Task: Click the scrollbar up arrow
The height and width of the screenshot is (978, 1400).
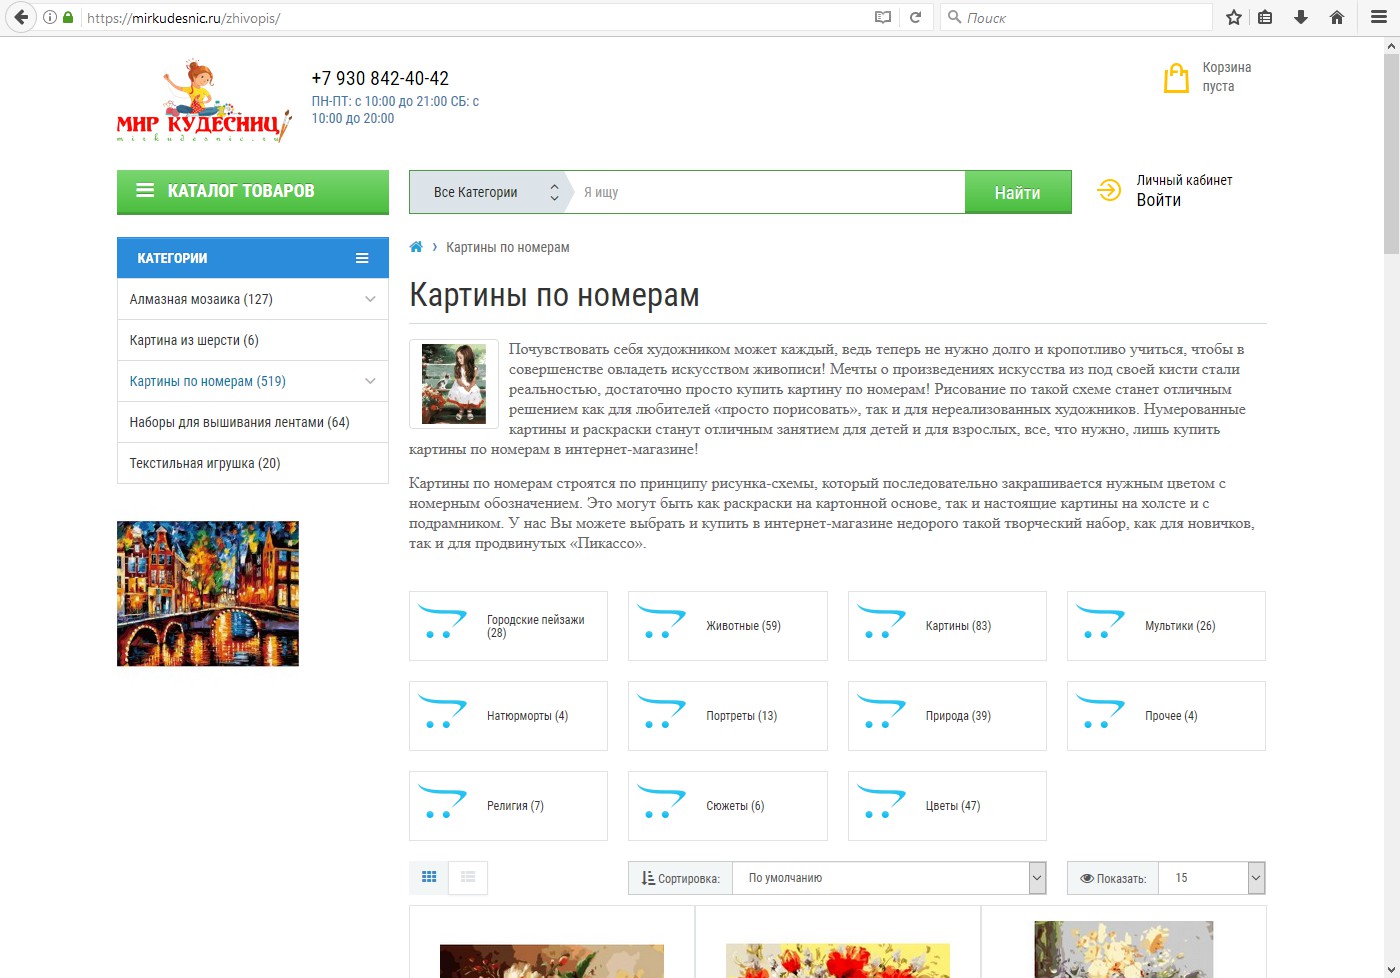Action: coord(1391,46)
